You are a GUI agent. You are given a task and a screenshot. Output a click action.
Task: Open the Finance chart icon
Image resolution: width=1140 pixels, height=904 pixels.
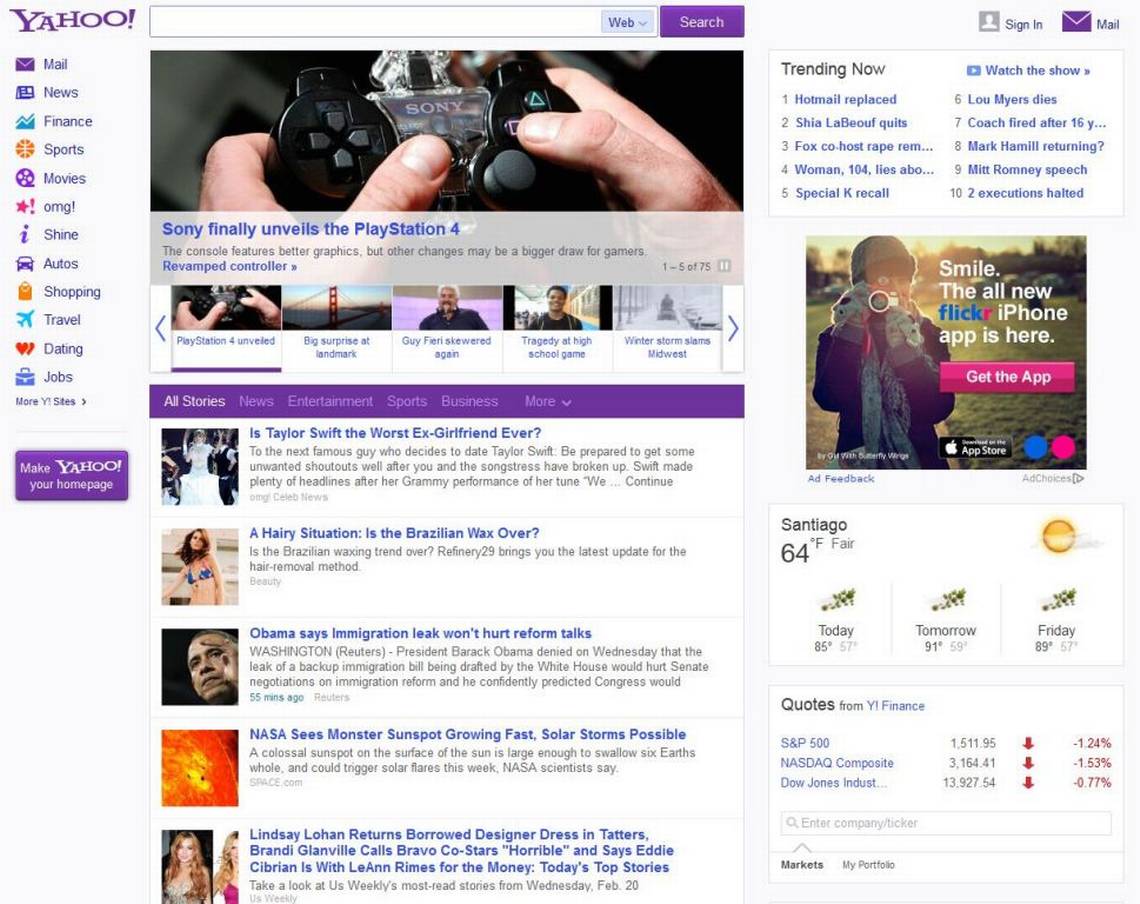click(25, 121)
